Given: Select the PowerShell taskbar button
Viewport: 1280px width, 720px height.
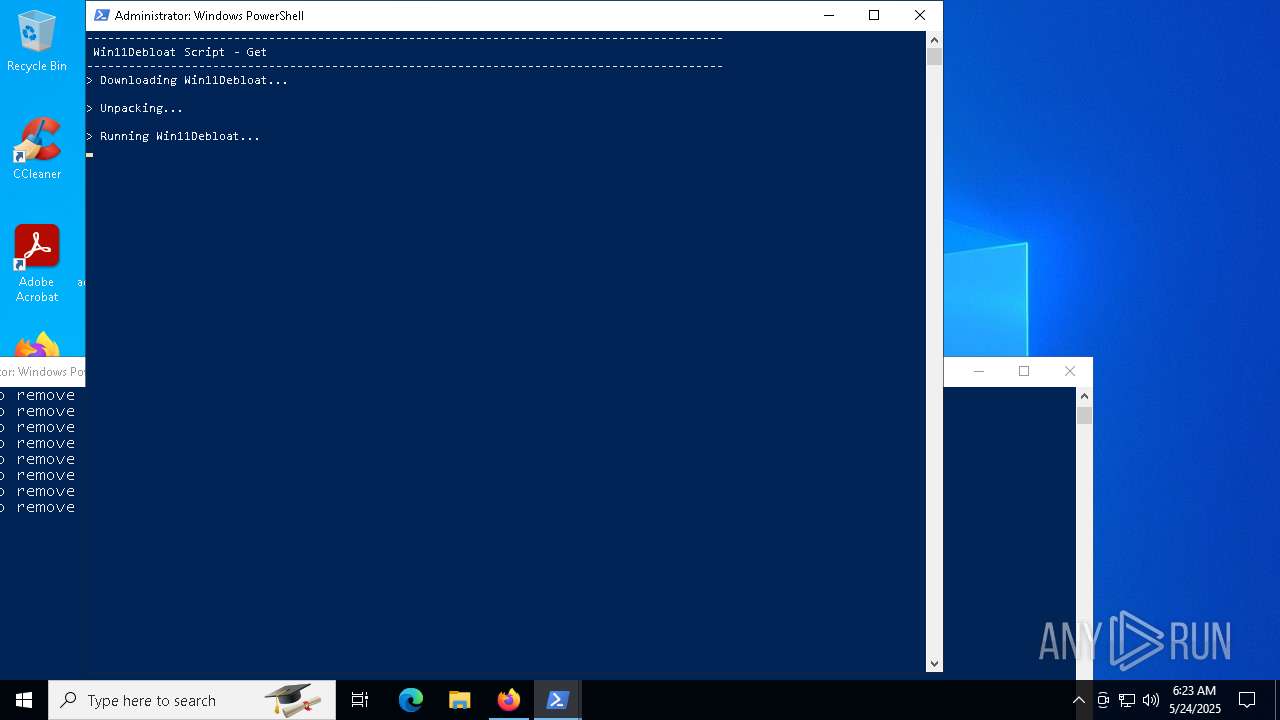Looking at the screenshot, I should [558, 700].
